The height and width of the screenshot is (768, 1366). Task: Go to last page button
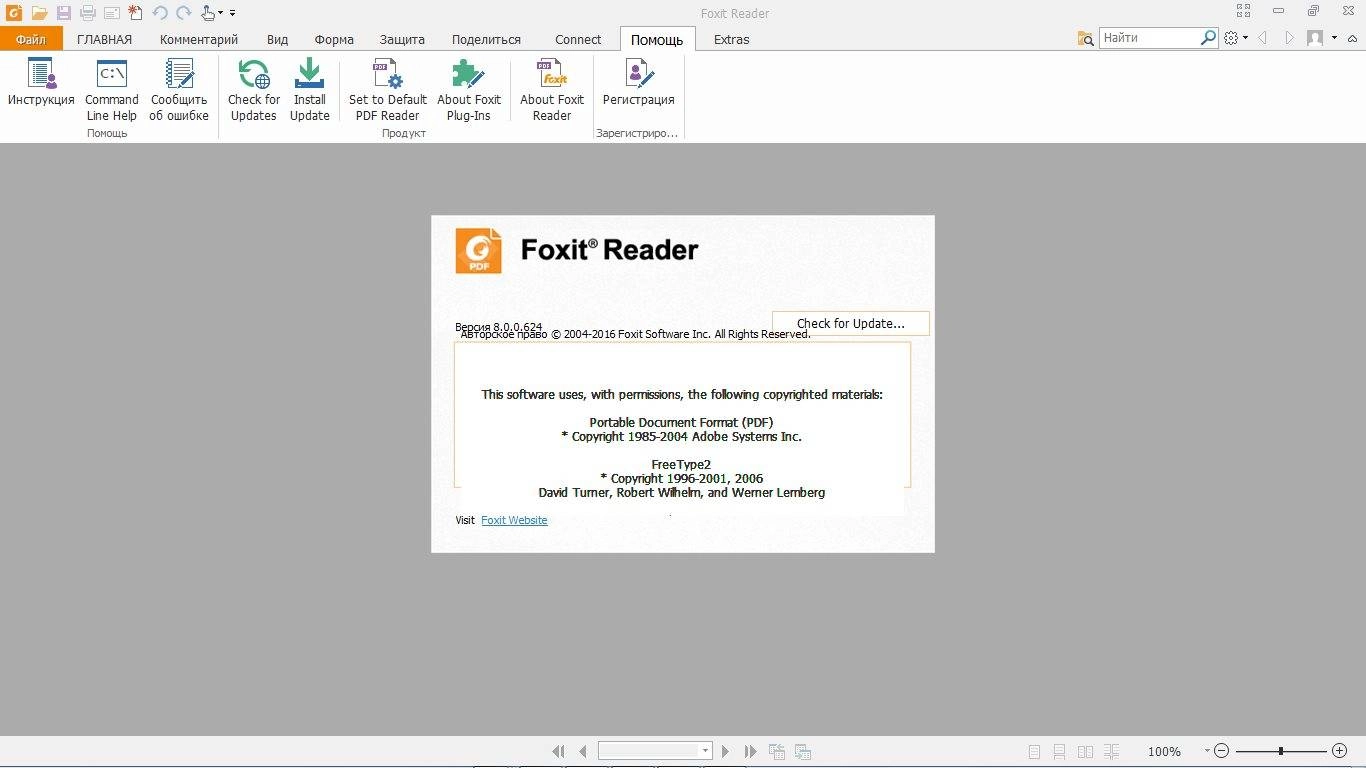pos(750,751)
